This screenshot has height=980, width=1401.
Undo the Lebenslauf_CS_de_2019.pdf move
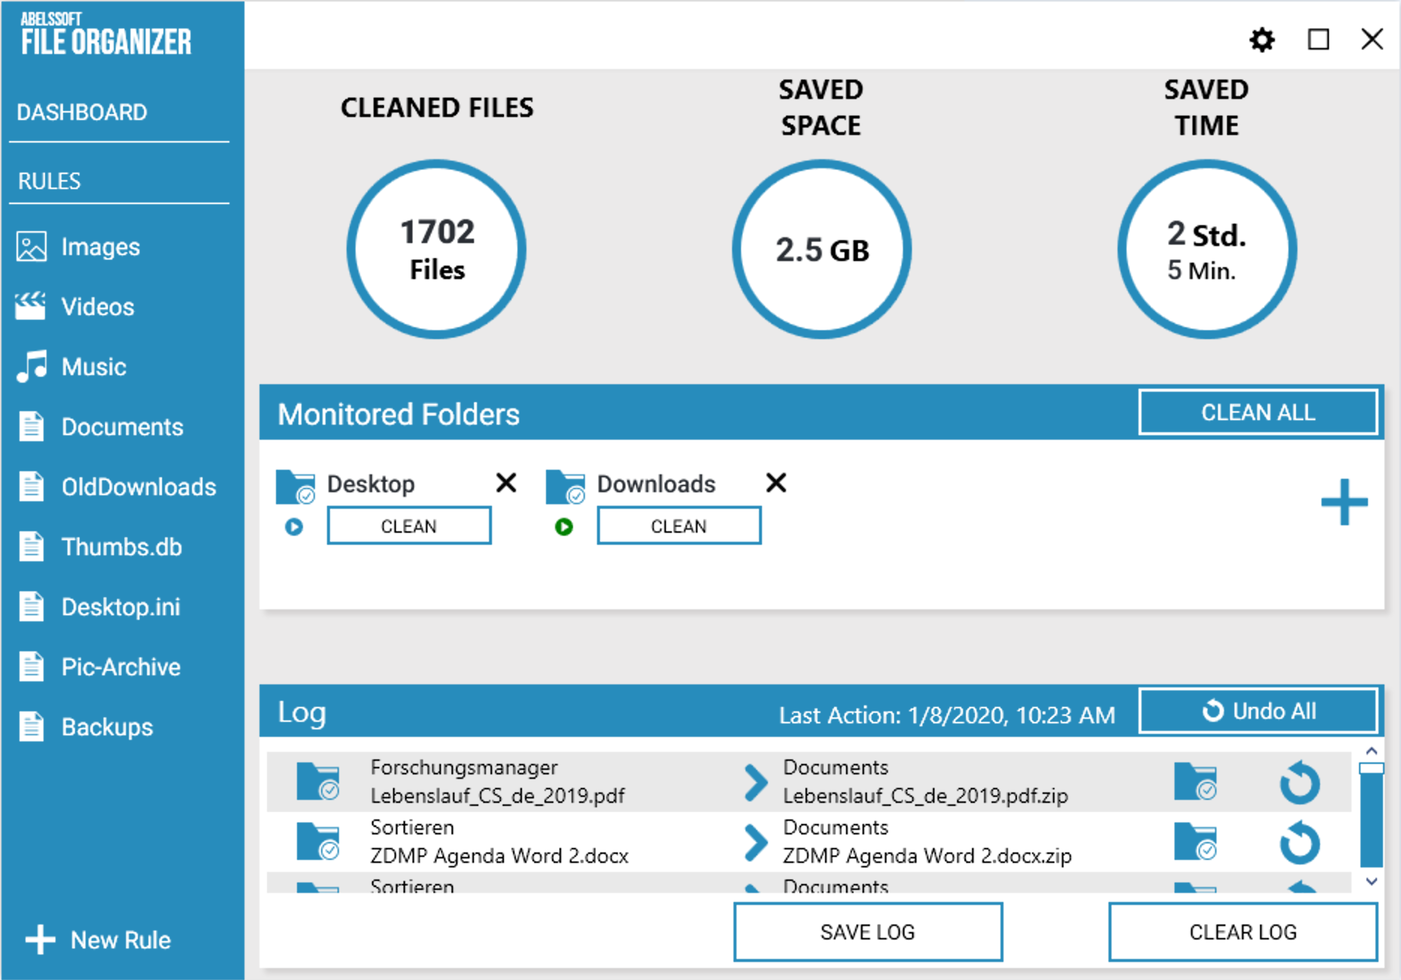pyautogui.click(x=1299, y=782)
